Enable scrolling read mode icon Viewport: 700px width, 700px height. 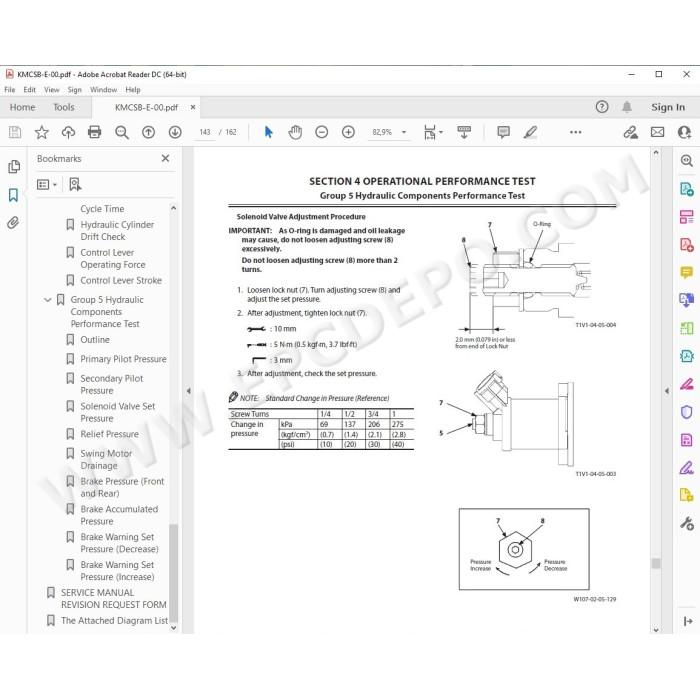[464, 132]
